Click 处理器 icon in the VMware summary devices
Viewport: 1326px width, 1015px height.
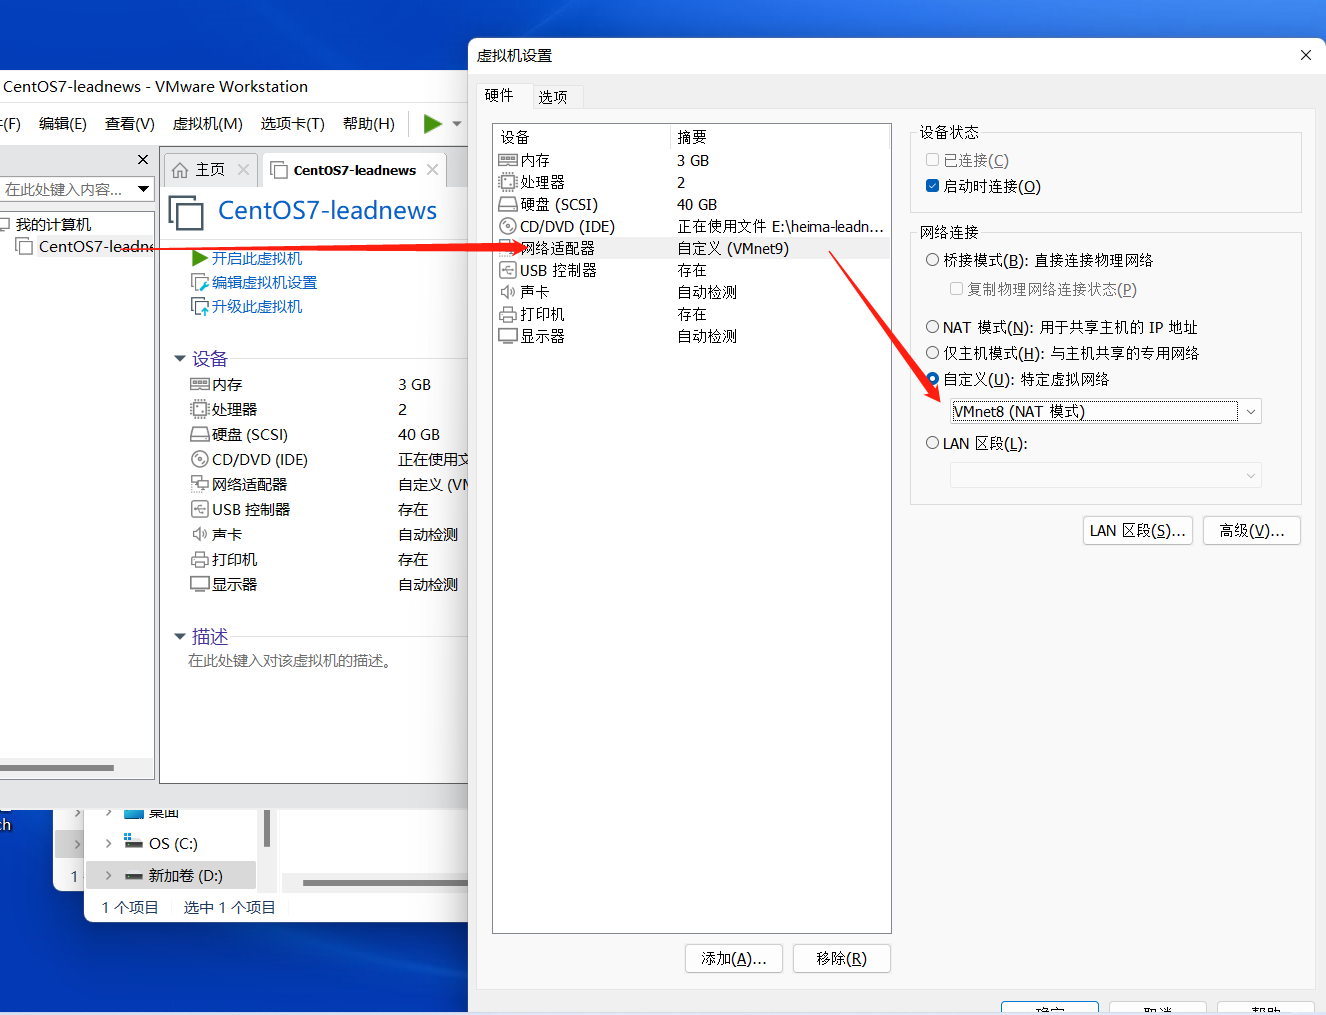tap(200, 409)
